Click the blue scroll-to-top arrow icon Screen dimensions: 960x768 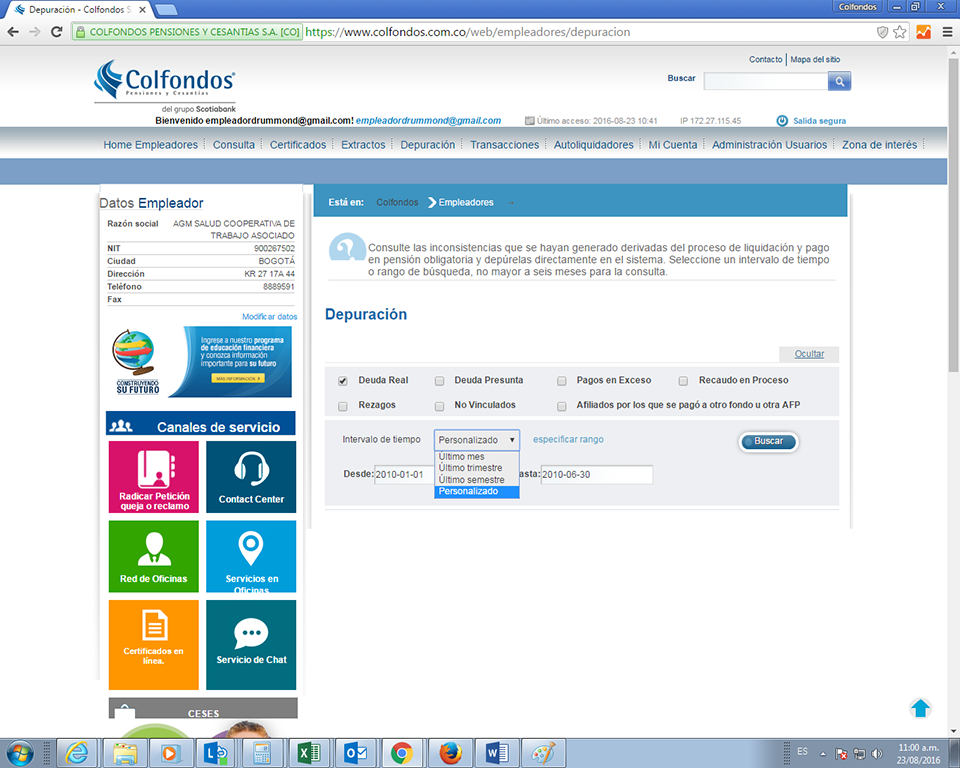(920, 708)
